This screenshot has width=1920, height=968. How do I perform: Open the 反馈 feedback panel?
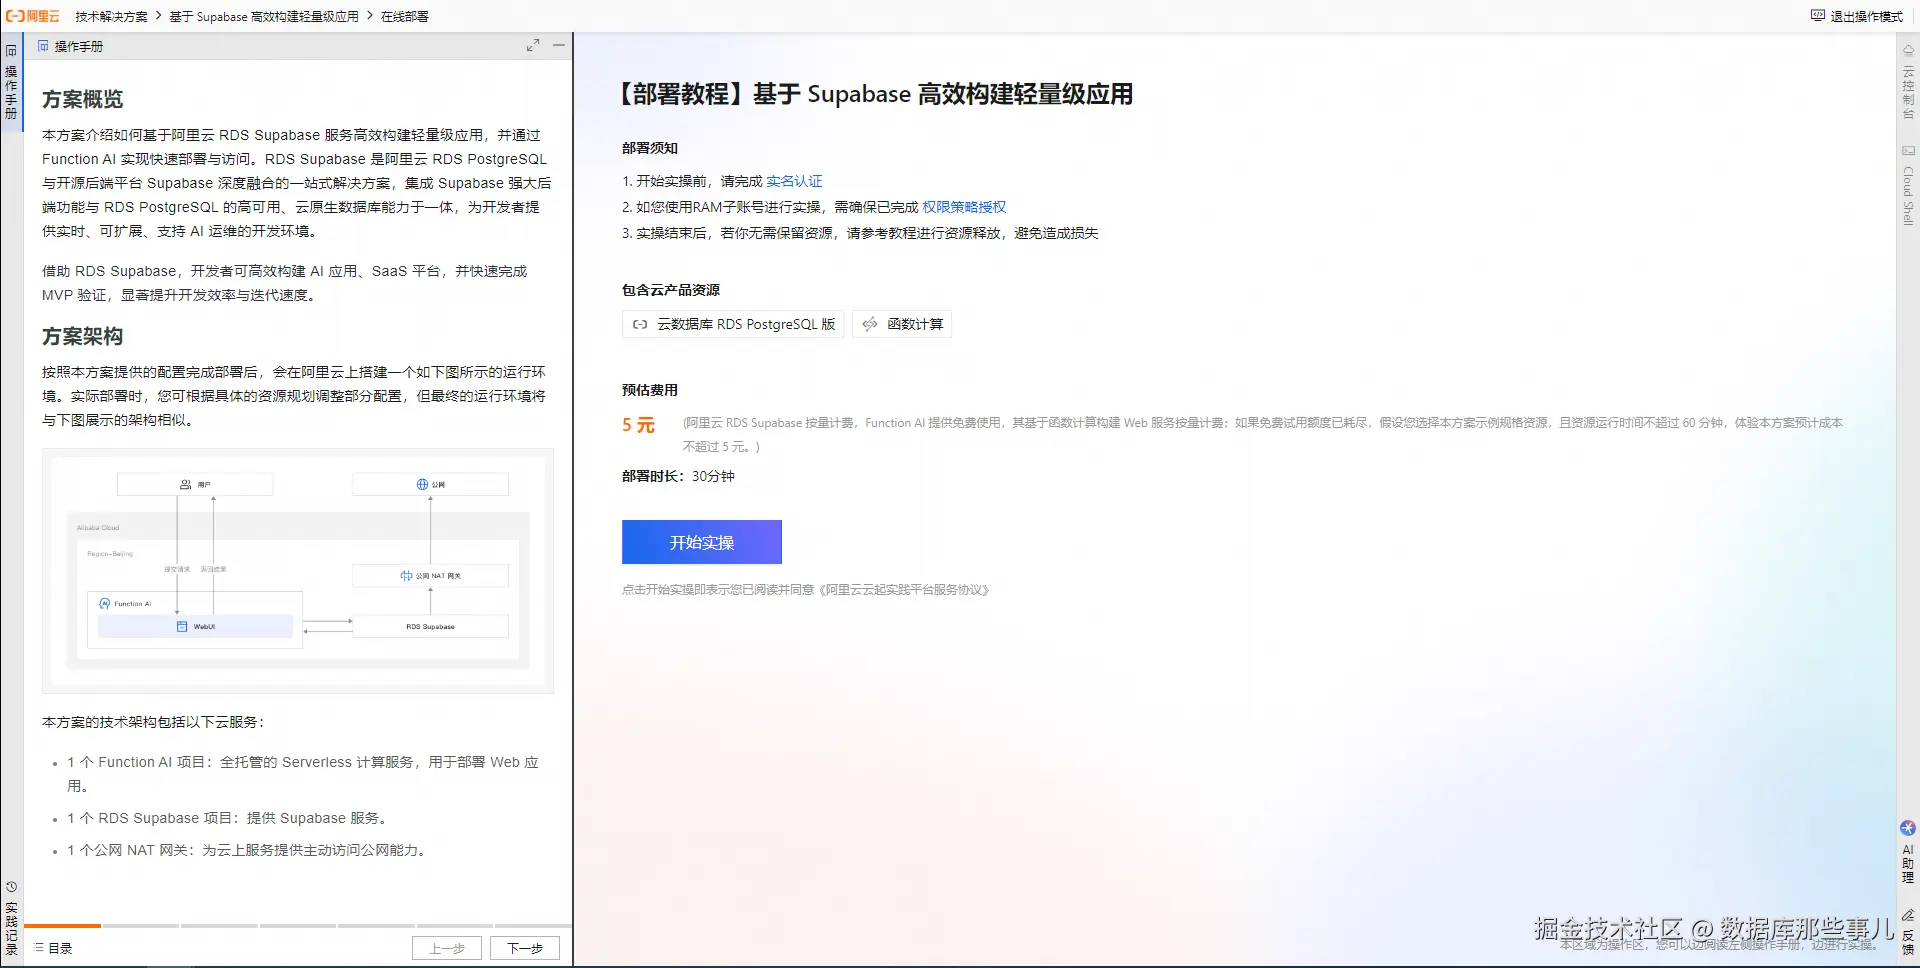point(1908,932)
